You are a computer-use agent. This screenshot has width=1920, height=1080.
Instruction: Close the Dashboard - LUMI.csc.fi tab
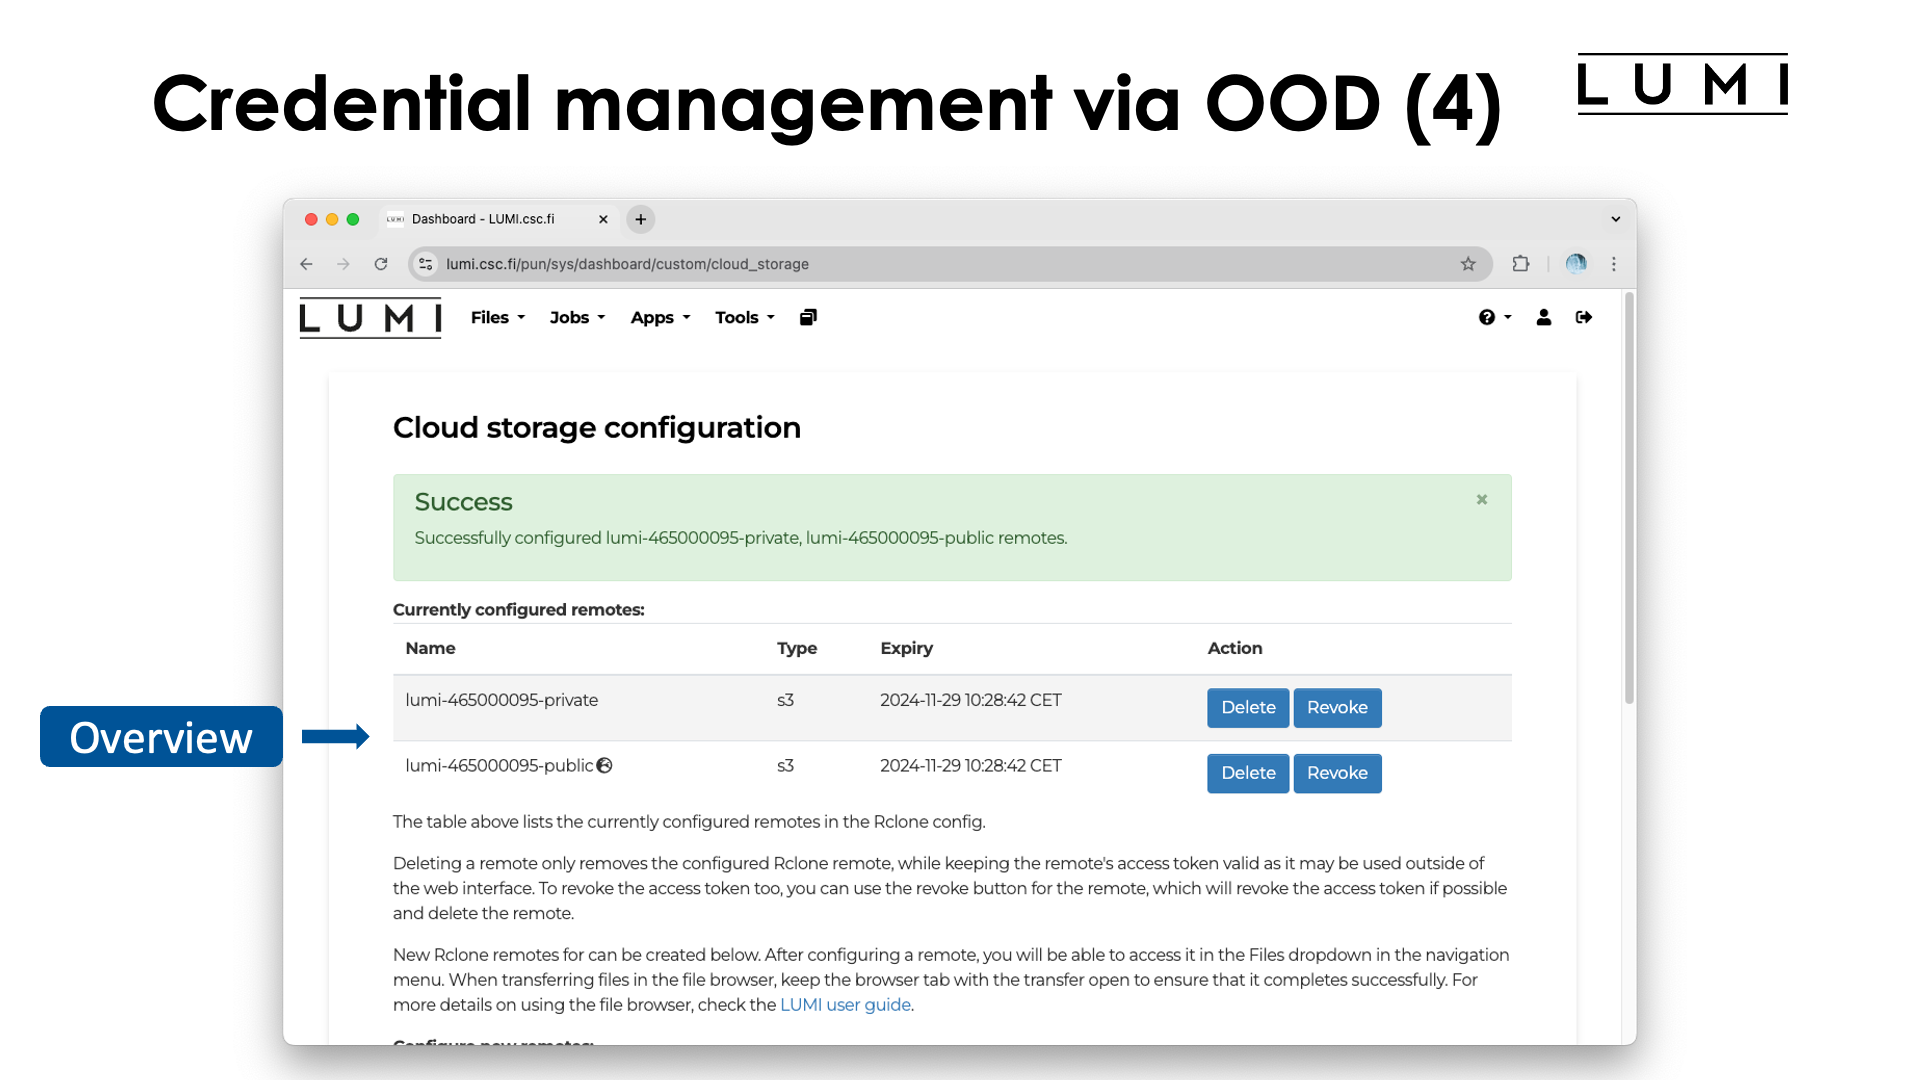click(603, 219)
